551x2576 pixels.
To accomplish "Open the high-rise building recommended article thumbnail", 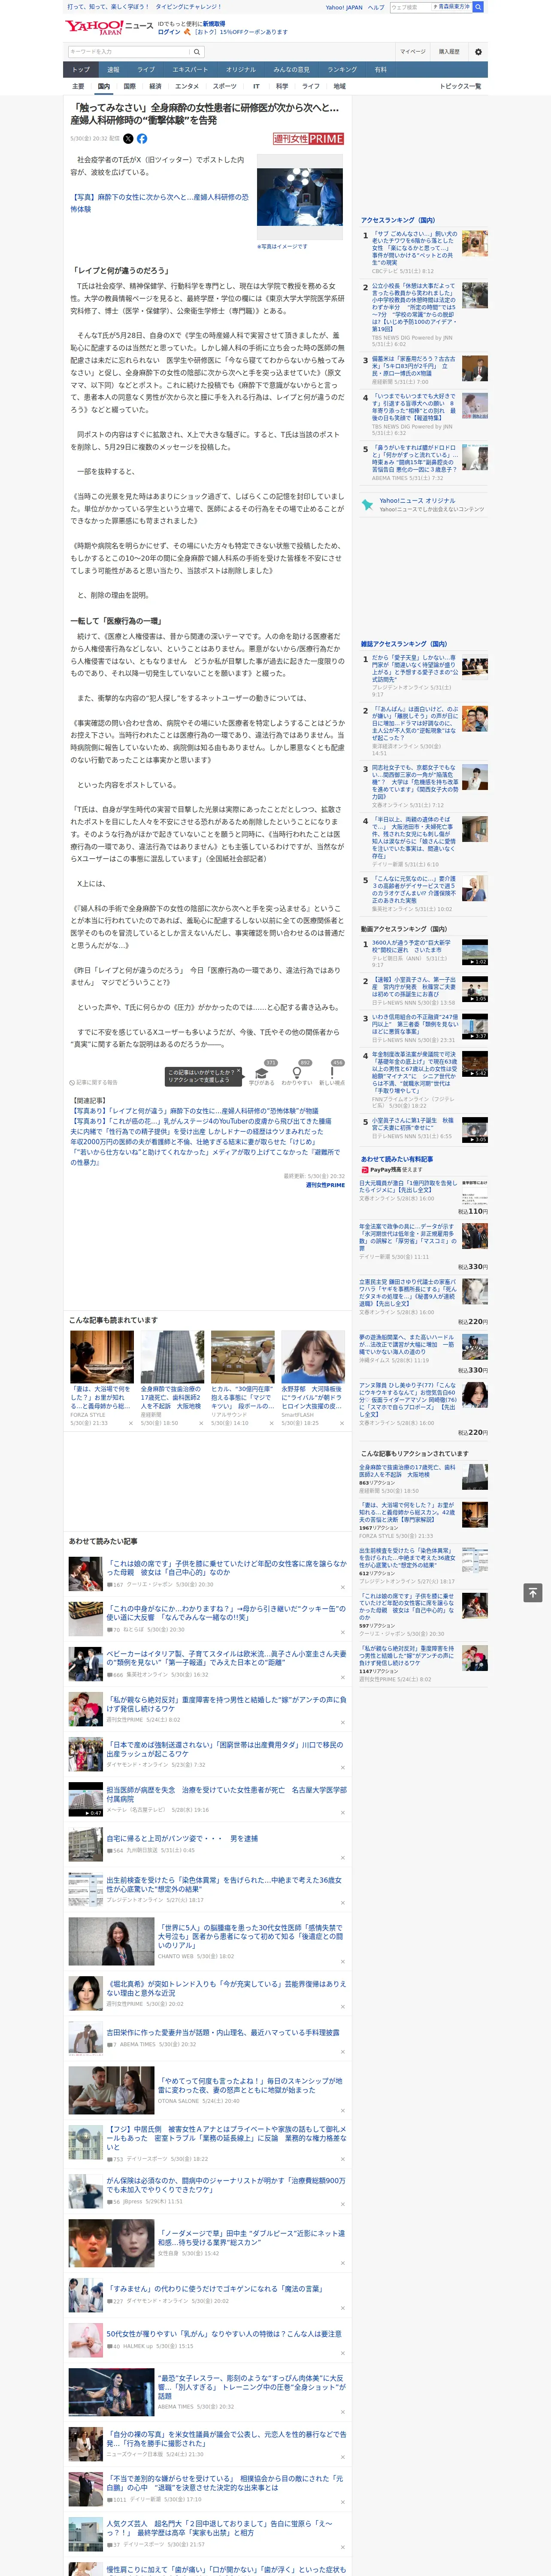I will [x=172, y=1358].
